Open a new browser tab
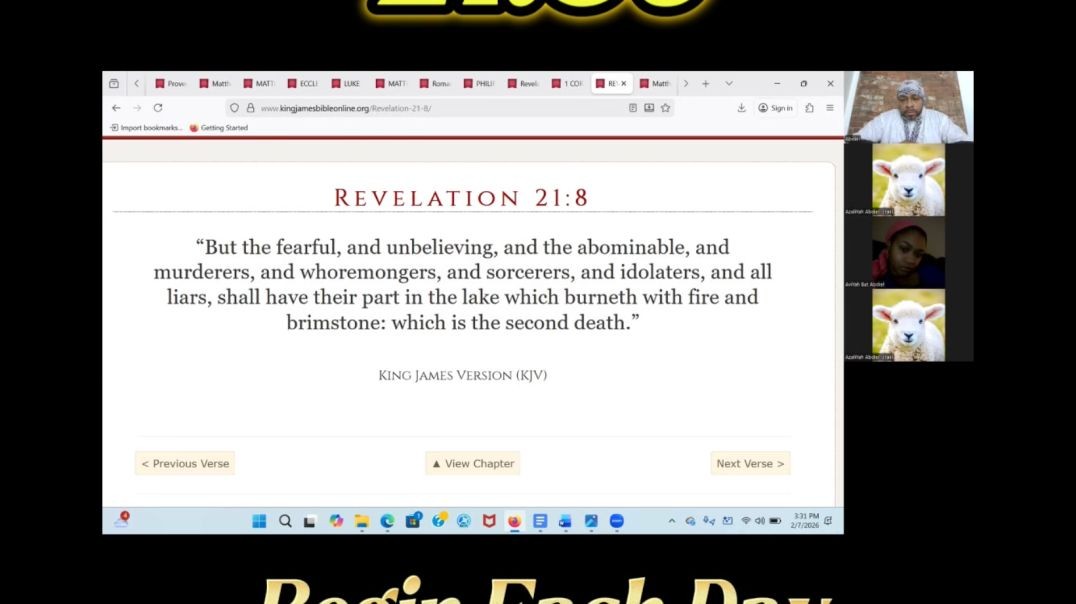Image resolution: width=1076 pixels, height=604 pixels. tap(705, 84)
